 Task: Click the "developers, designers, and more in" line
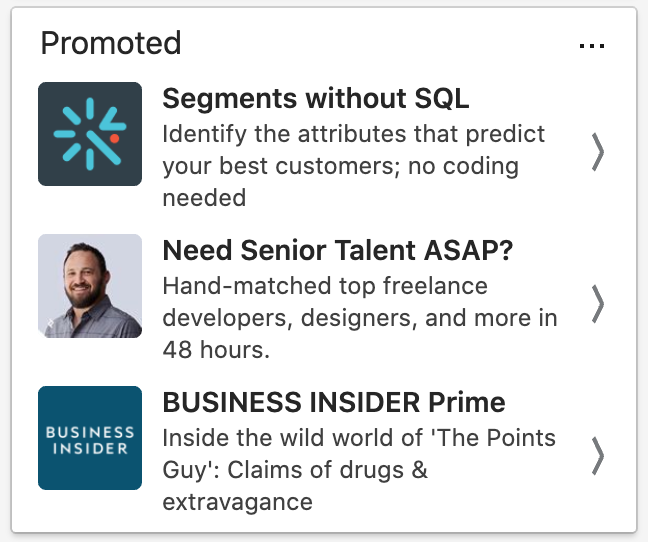tap(359, 318)
